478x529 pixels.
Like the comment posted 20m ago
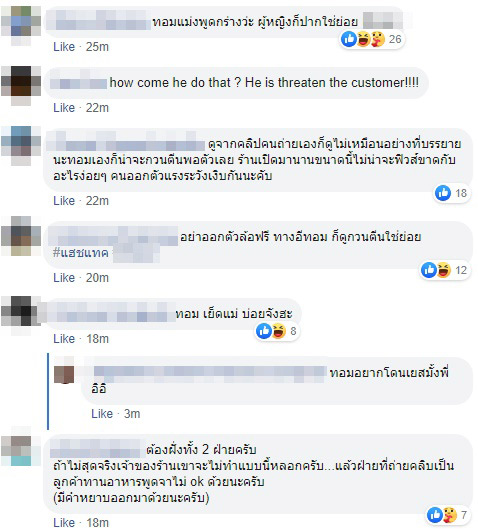tap(64, 278)
